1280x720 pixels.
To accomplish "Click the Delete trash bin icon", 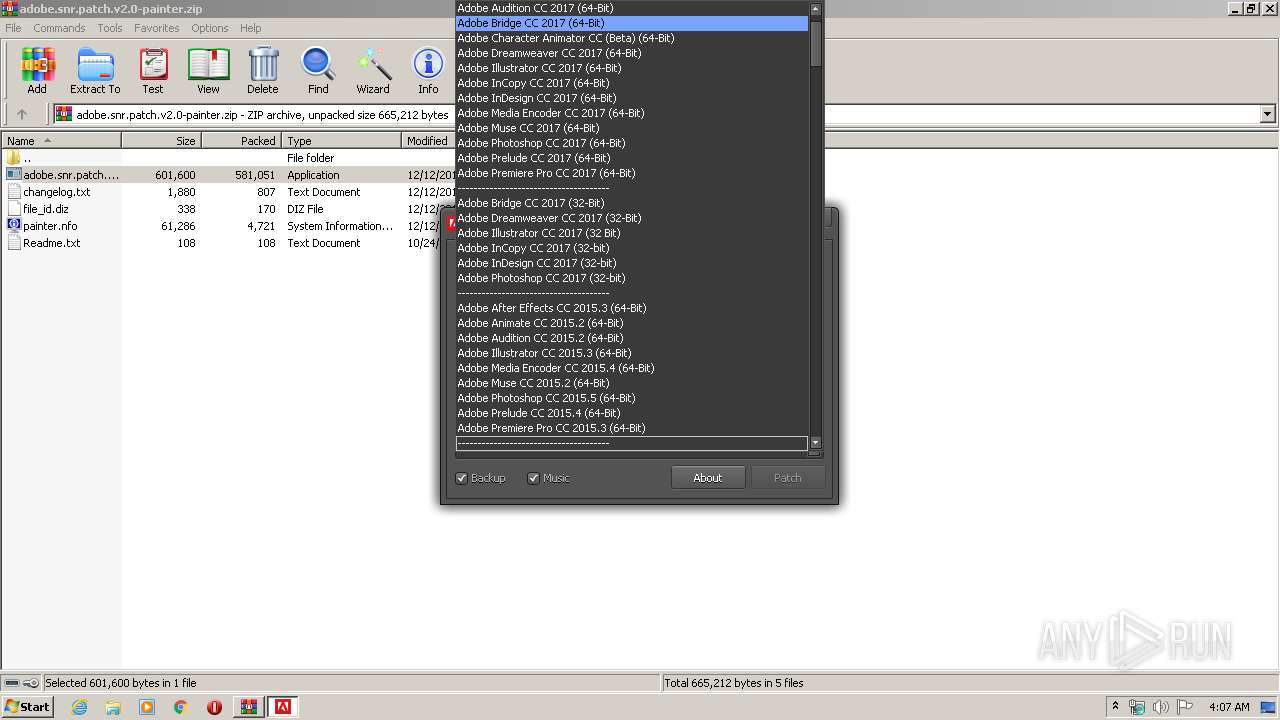I will 263,71.
